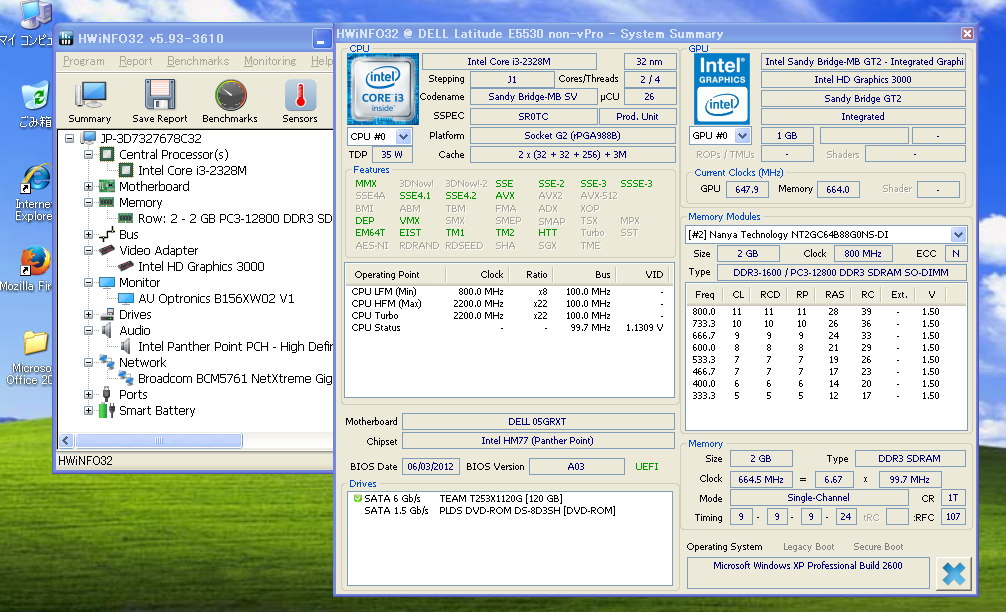
Task: Click Intel HM77 (Panther Point) chipset field
Action: coord(538,441)
